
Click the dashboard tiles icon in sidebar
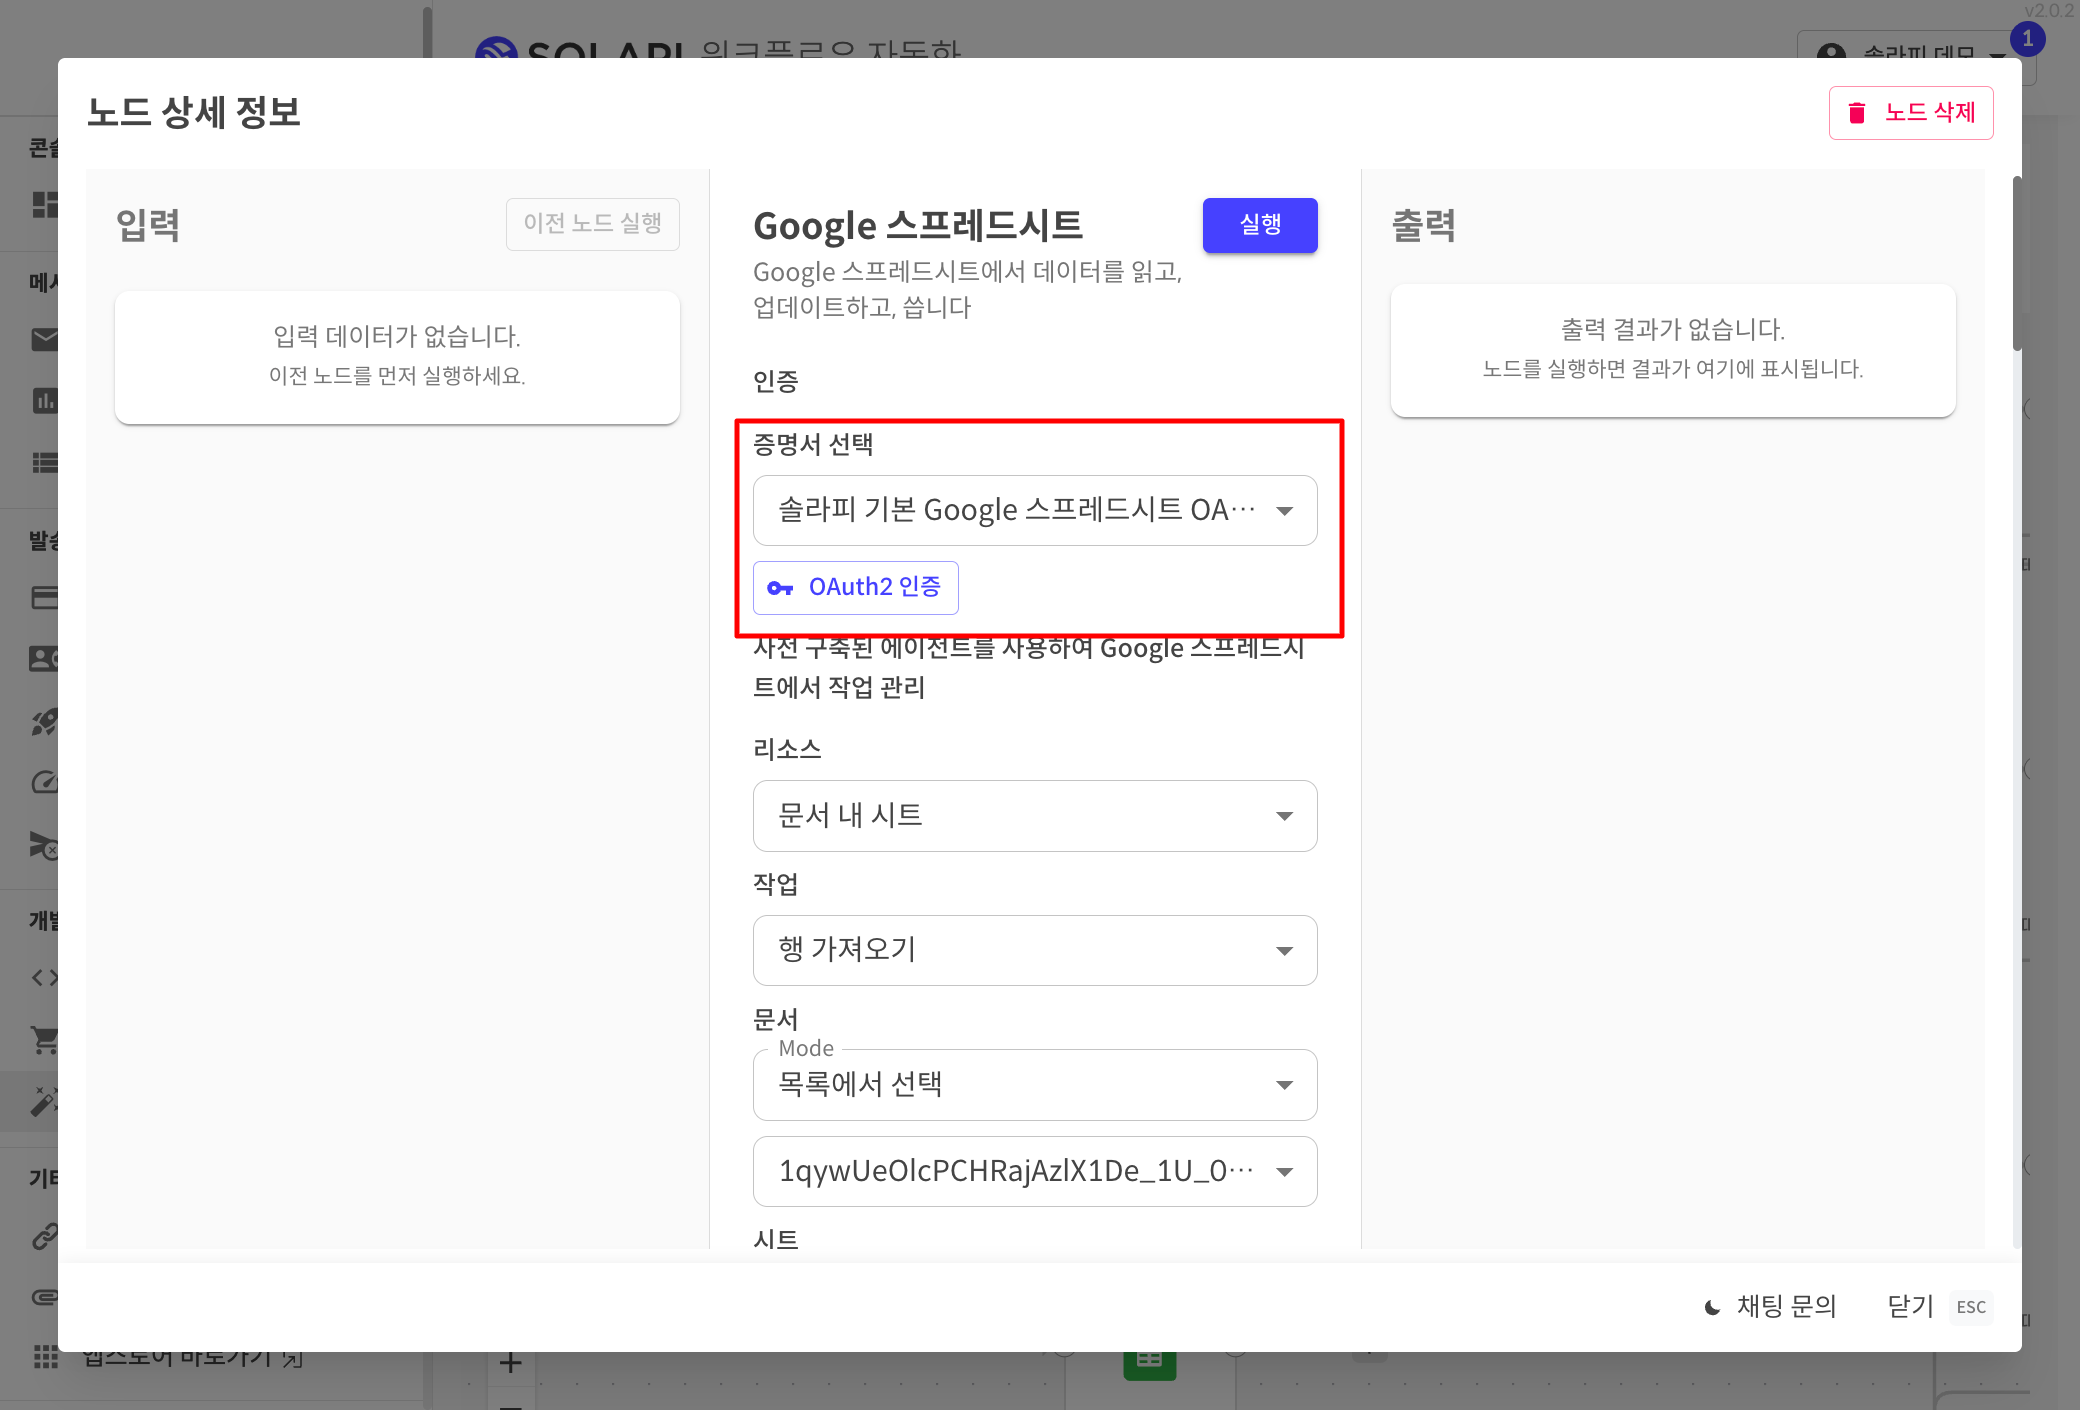(x=44, y=204)
